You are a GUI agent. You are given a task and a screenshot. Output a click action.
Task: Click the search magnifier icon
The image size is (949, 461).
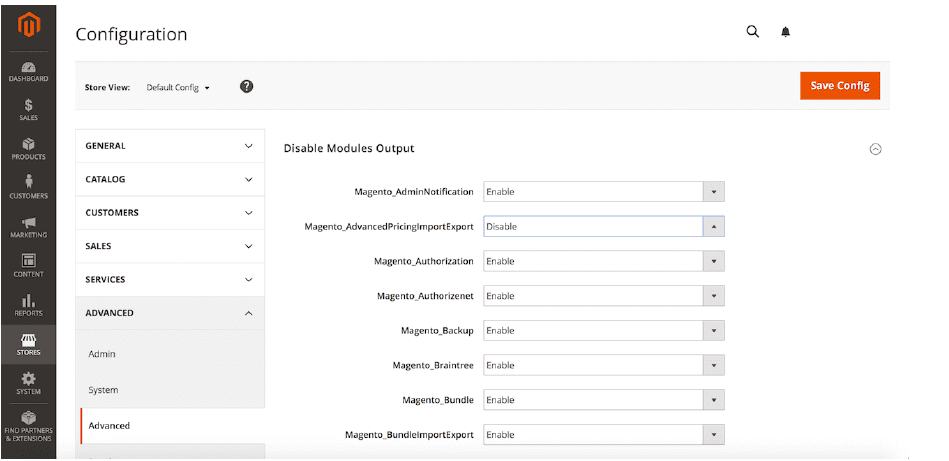[x=753, y=32]
